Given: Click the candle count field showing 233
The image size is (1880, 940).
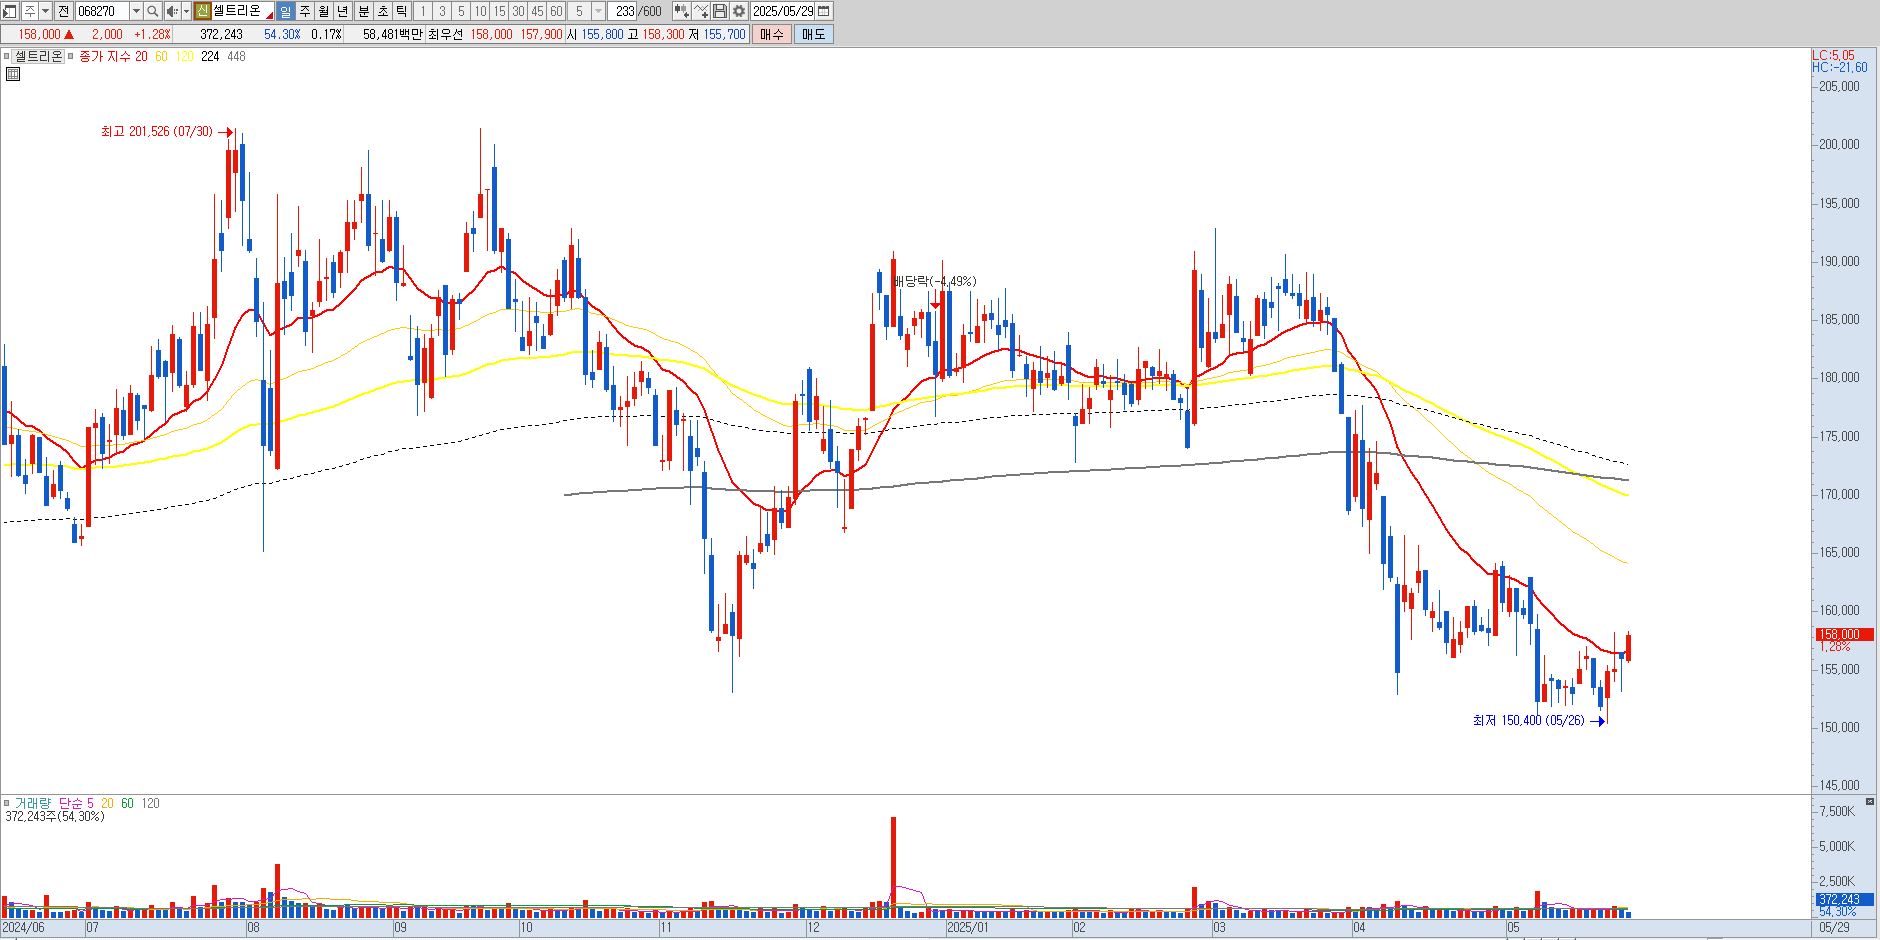Looking at the screenshot, I should tap(622, 11).
